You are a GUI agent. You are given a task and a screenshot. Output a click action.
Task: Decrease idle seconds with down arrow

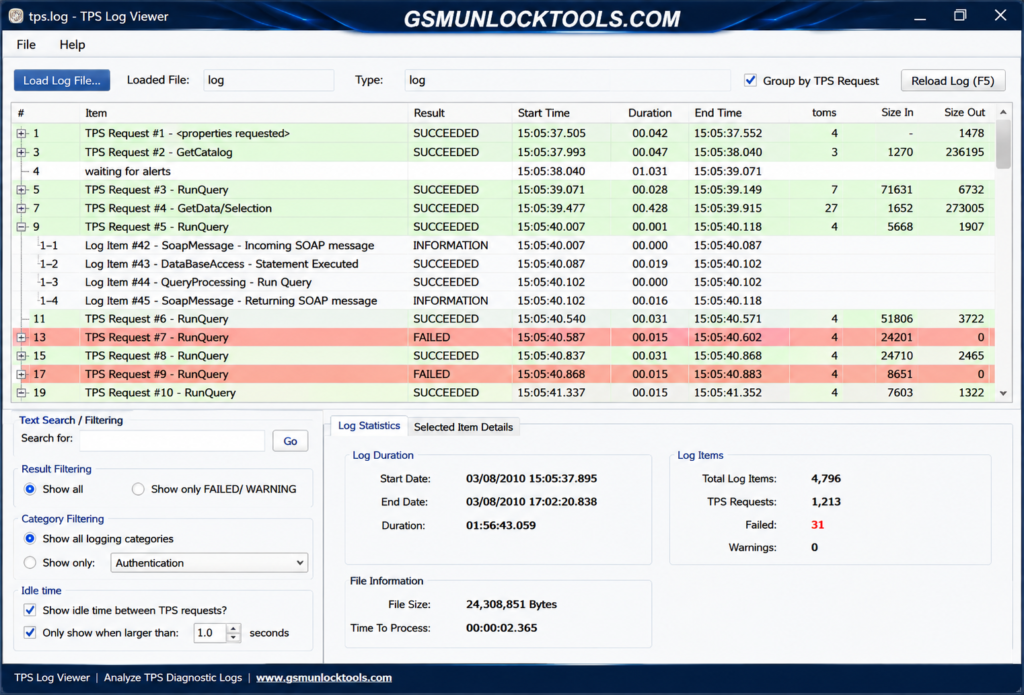pyautogui.click(x=234, y=638)
